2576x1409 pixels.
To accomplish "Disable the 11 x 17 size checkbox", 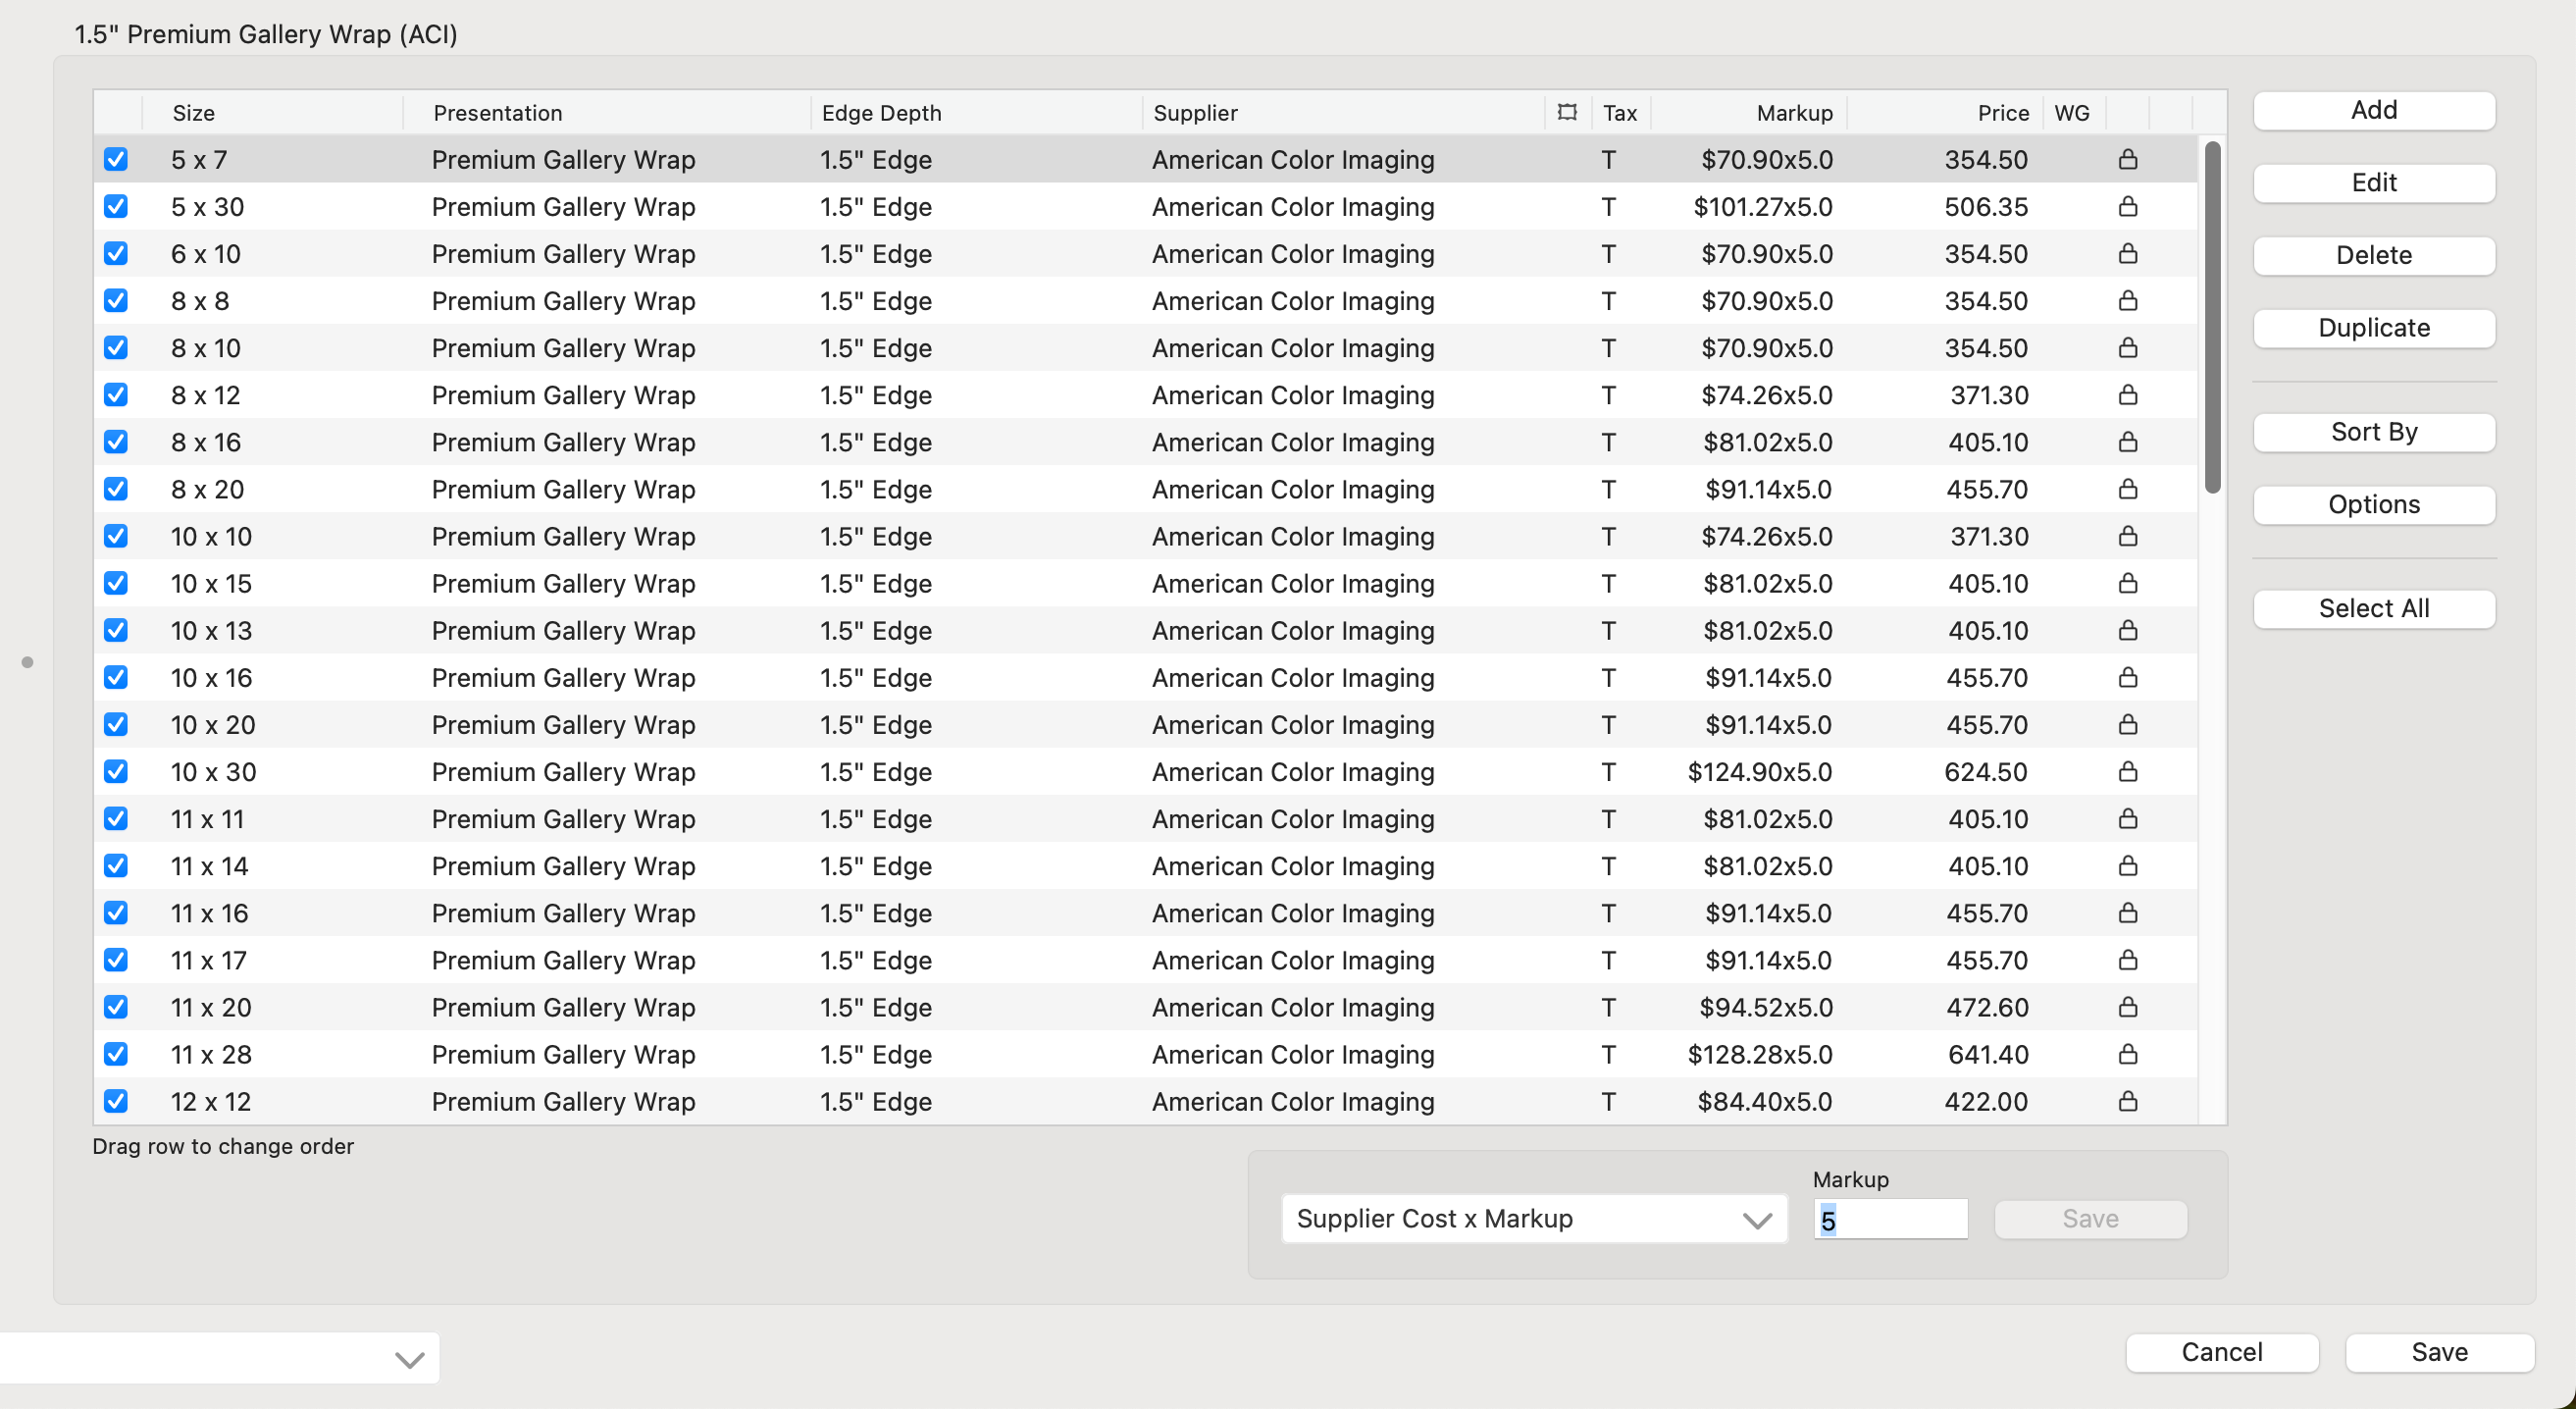I will coord(116,960).
